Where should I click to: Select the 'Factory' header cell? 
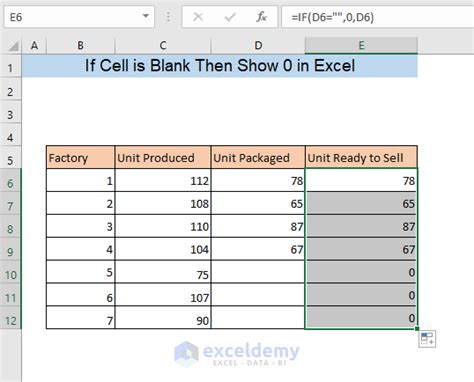point(80,157)
